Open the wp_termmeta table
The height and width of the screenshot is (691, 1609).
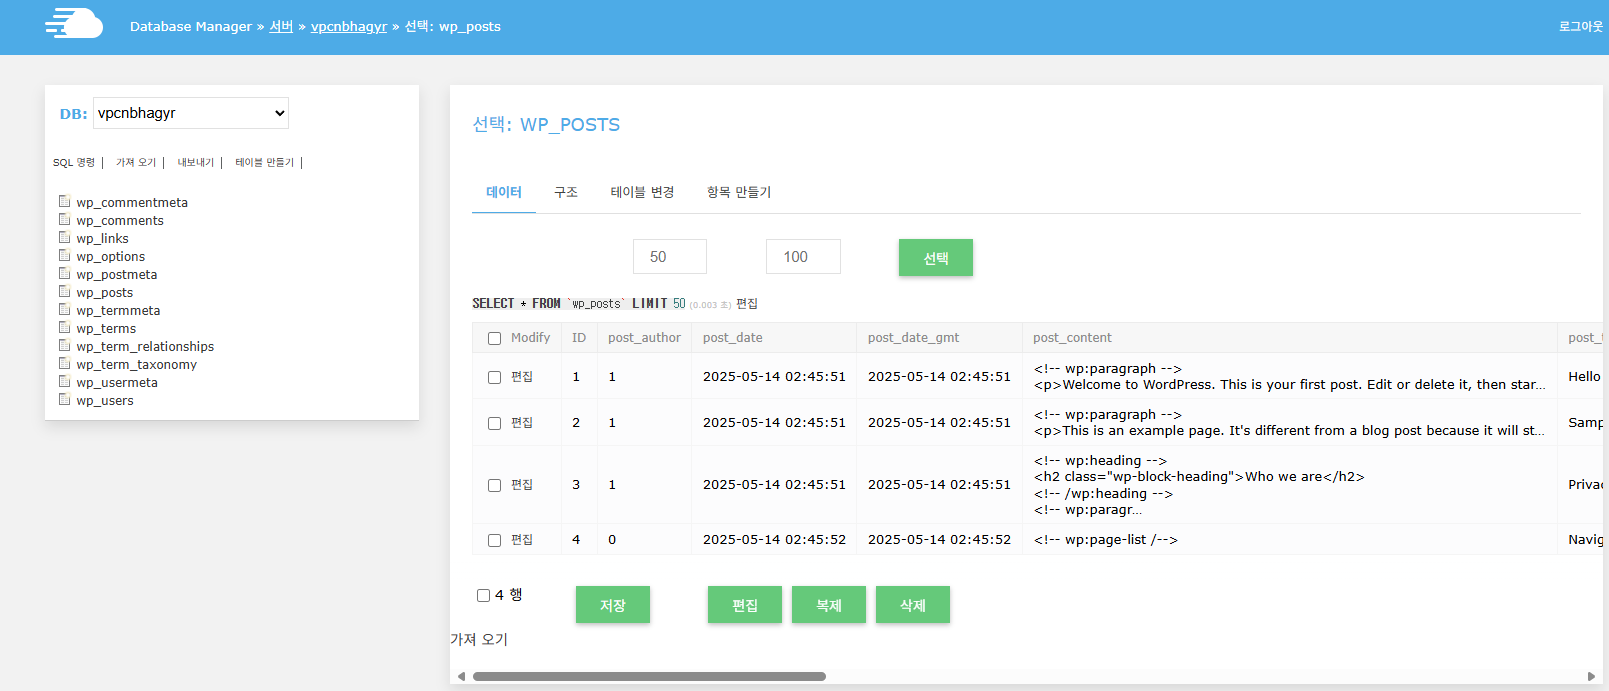point(118,311)
